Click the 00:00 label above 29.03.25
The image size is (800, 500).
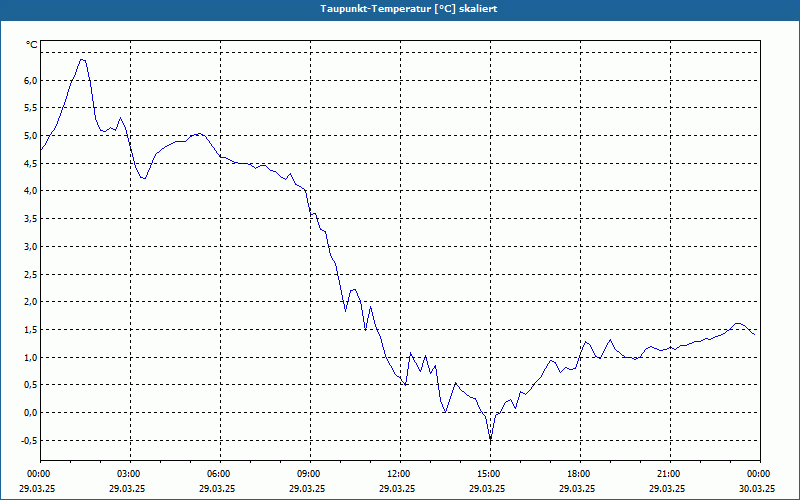click(38, 474)
